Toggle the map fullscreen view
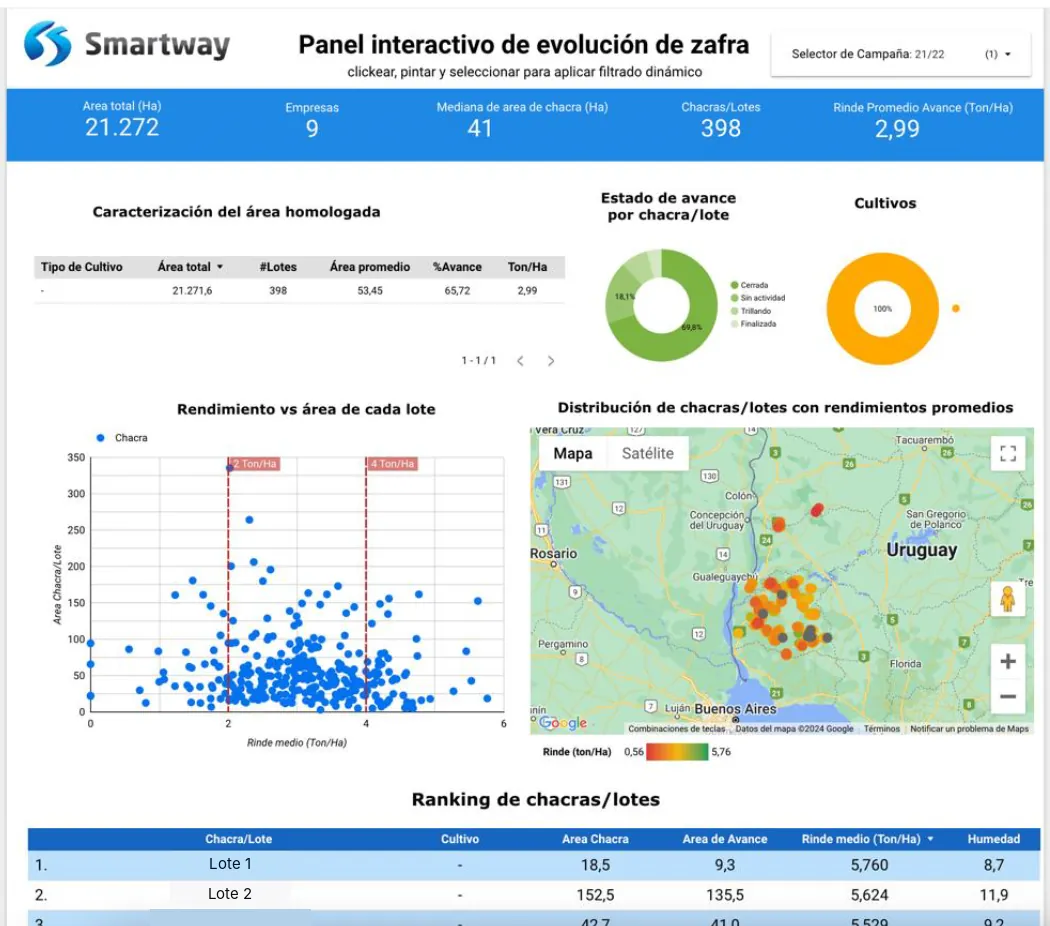This screenshot has width=1050, height=926. pos(1008,453)
